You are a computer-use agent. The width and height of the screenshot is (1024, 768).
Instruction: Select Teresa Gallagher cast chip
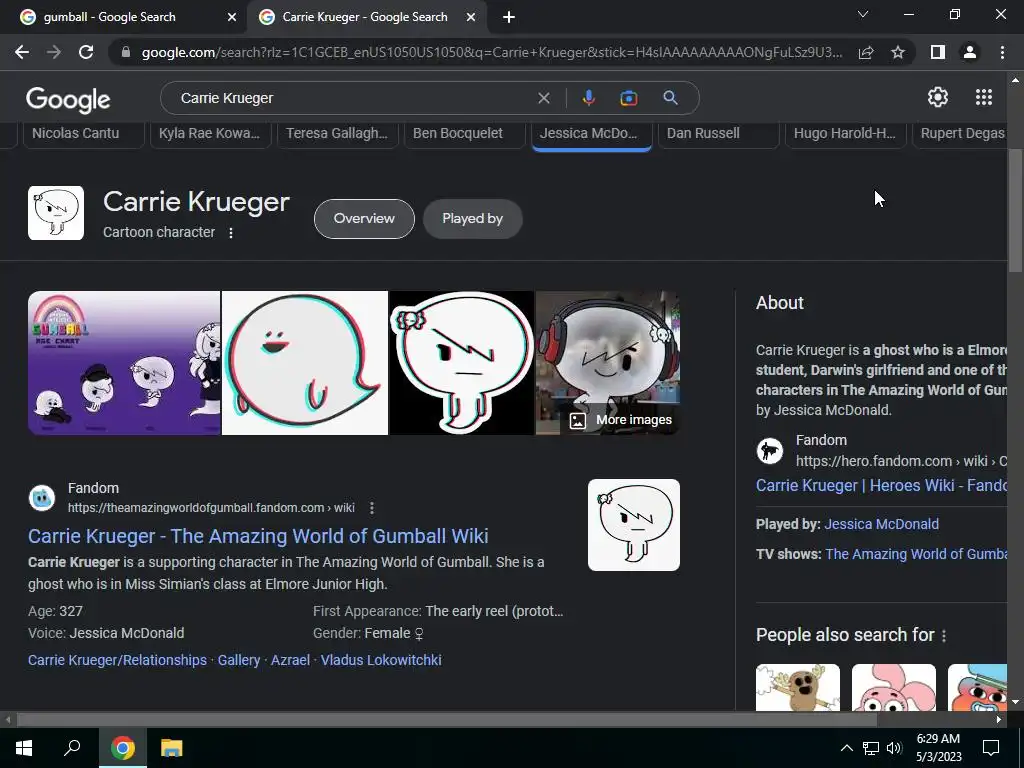click(x=338, y=134)
